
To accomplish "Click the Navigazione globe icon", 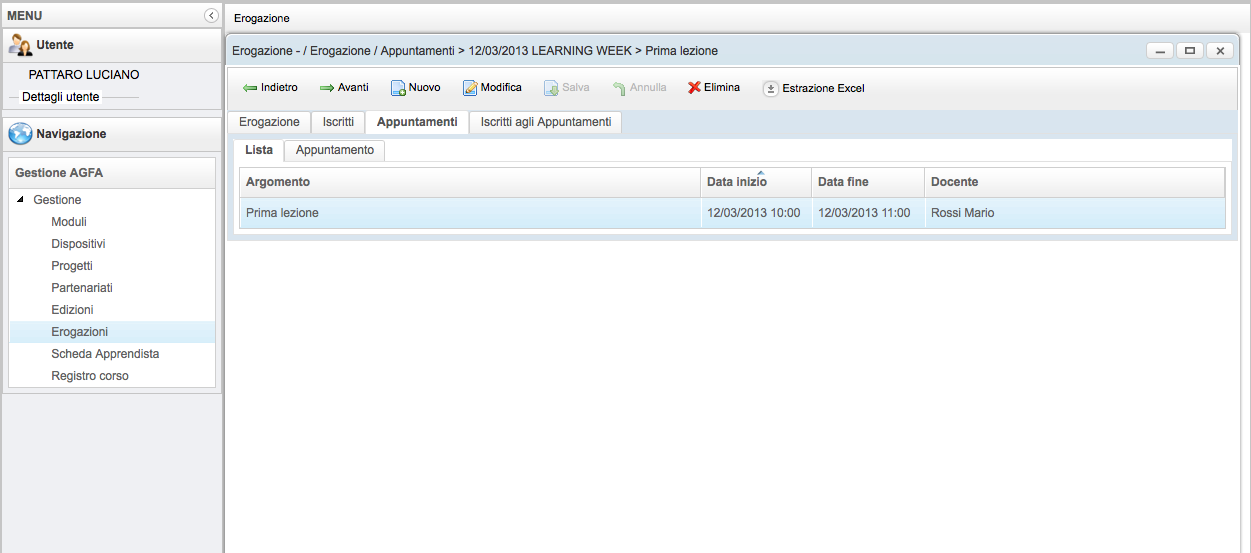I will 20,134.
